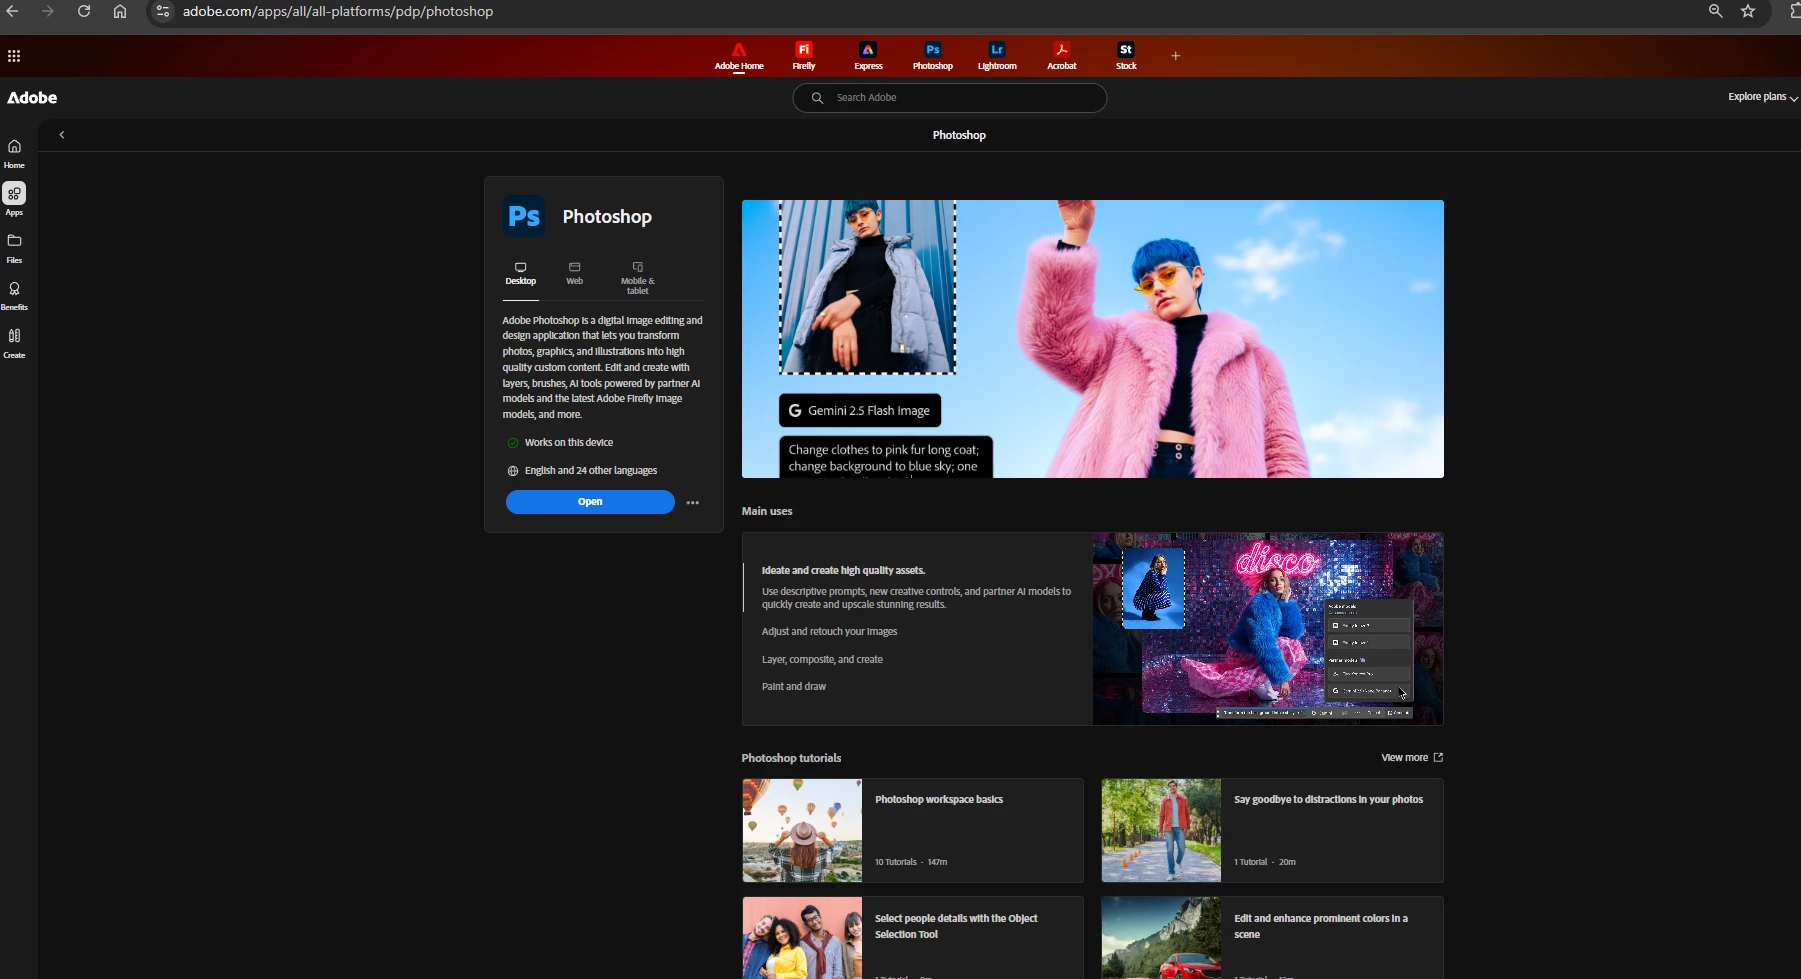Select the Mobile & tablet platform tab
Viewport: 1801px width, 979px height.
pyautogui.click(x=638, y=279)
